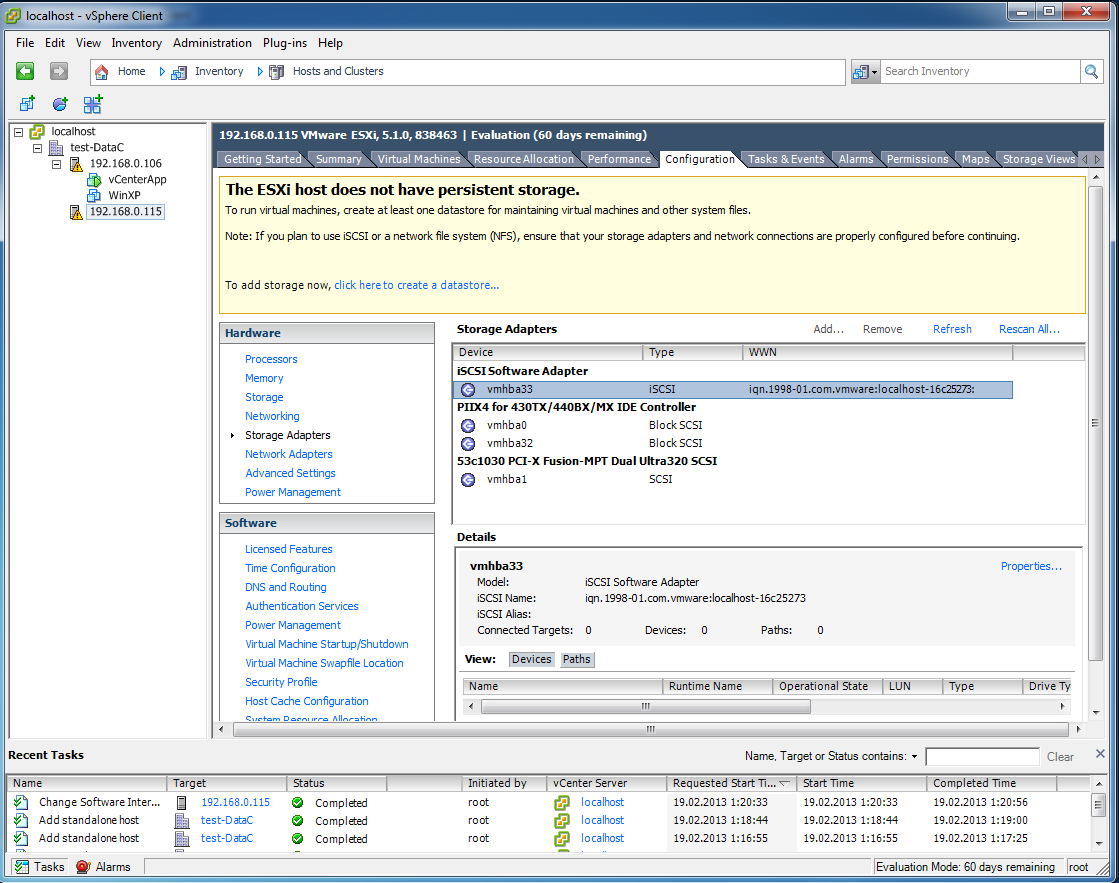Screen dimensions: 1119x883
Task: Click the vmhba1 adapter icon
Action: [468, 480]
